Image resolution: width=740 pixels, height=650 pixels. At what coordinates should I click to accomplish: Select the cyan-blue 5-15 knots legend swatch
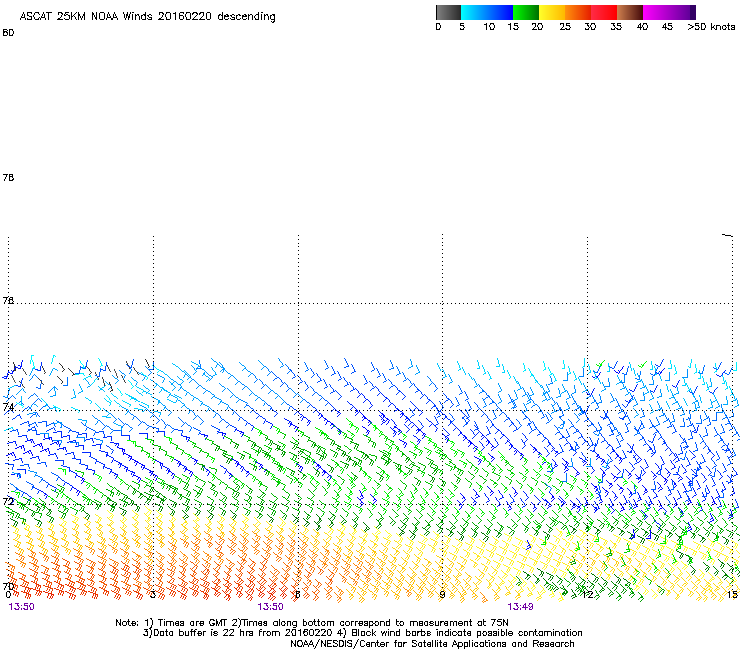click(487, 12)
